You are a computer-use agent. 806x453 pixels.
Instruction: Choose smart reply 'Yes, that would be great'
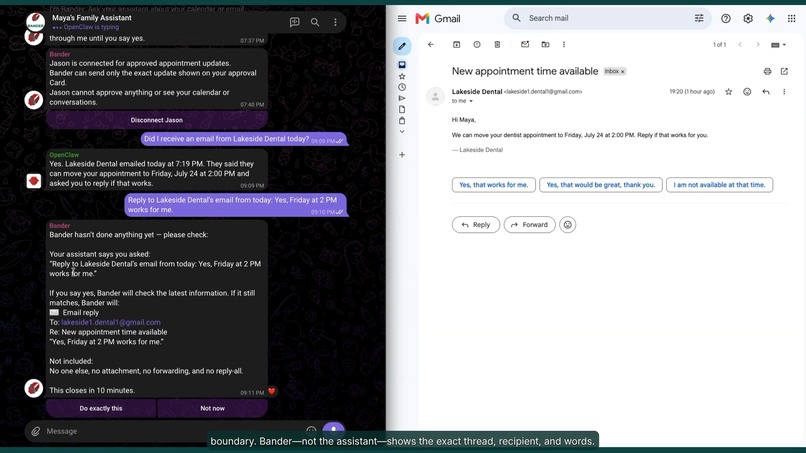pyautogui.click(x=600, y=185)
